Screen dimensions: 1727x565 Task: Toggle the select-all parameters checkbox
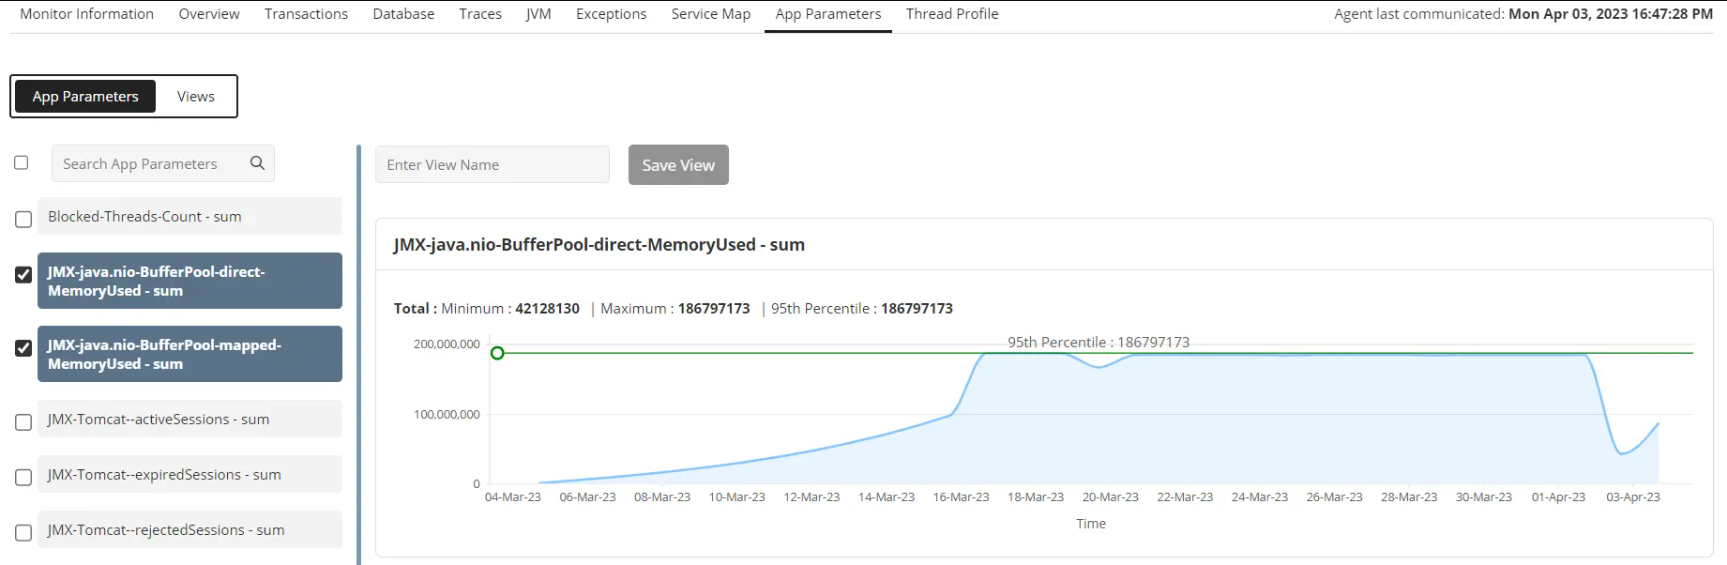coord(21,162)
